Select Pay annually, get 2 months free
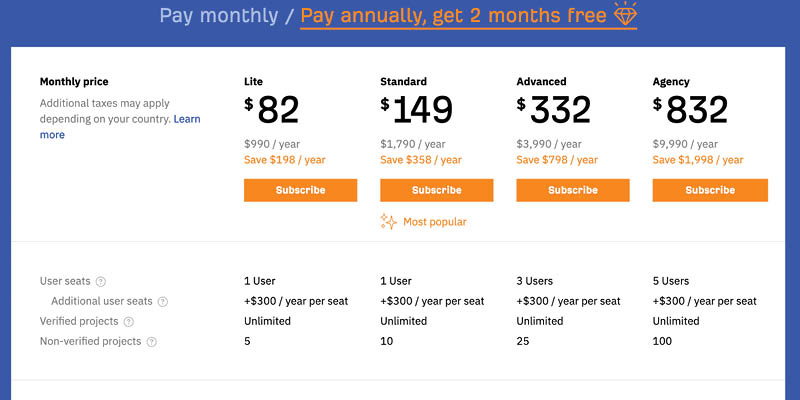Image resolution: width=800 pixels, height=400 pixels. pyautogui.click(x=453, y=16)
